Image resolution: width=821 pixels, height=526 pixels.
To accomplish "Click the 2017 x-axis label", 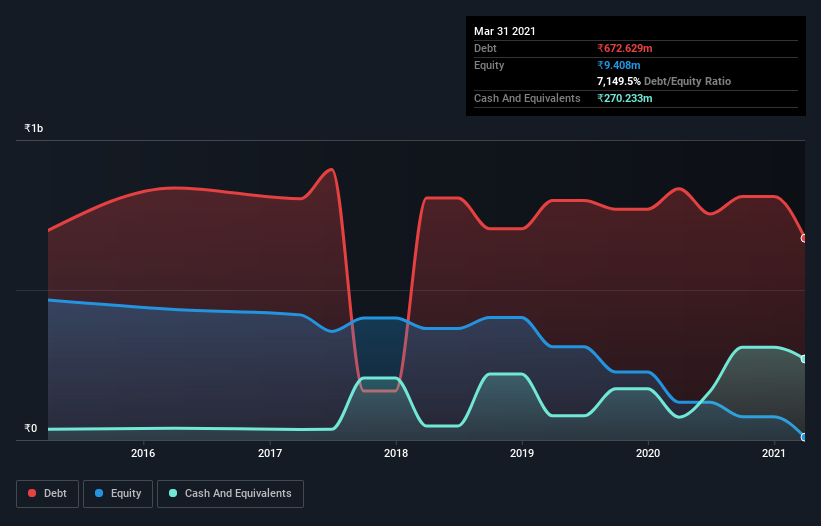I will point(270,453).
